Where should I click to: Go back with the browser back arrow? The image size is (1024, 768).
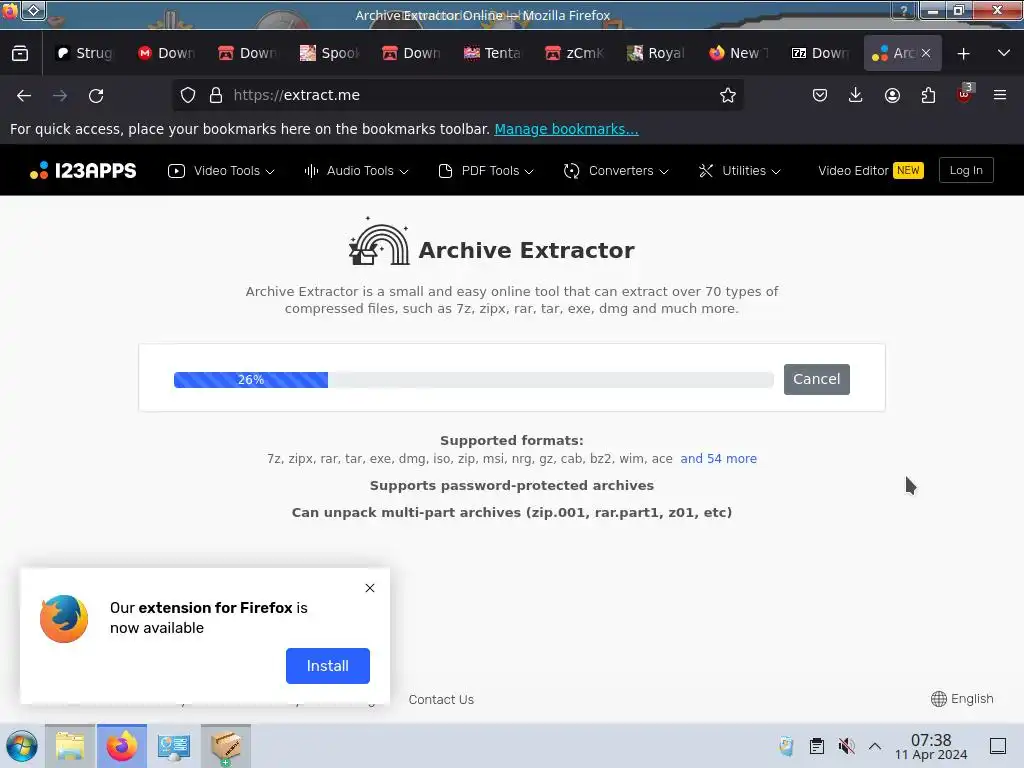pos(24,95)
